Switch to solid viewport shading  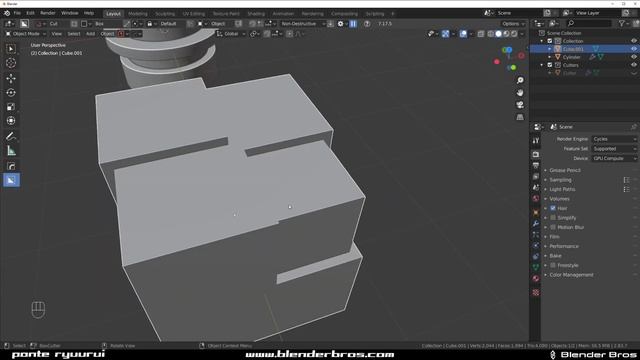pyautogui.click(x=498, y=34)
